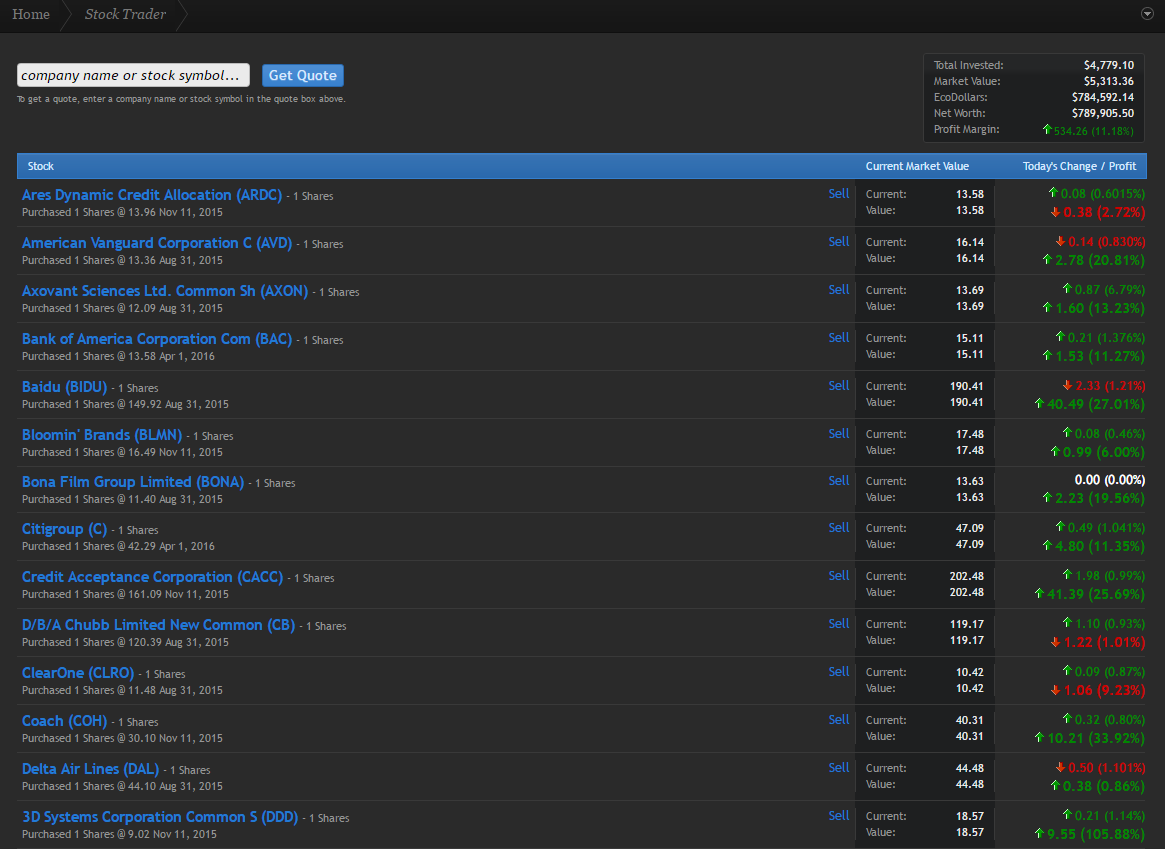The height and width of the screenshot is (849, 1165).
Task: Click DDD profit 9.55 (105.88%)
Action: point(1096,835)
